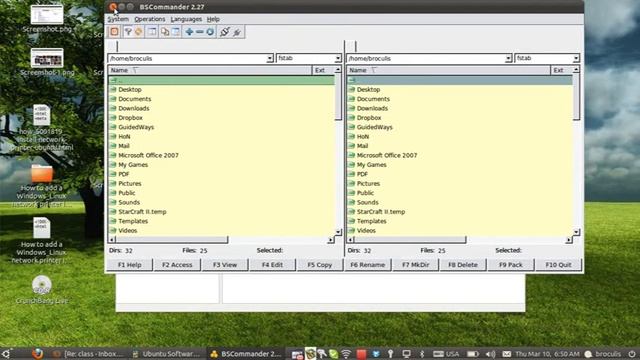Open Screenshot-1.png on the desktop
This screenshot has height=360, width=640.
pos(47,62)
